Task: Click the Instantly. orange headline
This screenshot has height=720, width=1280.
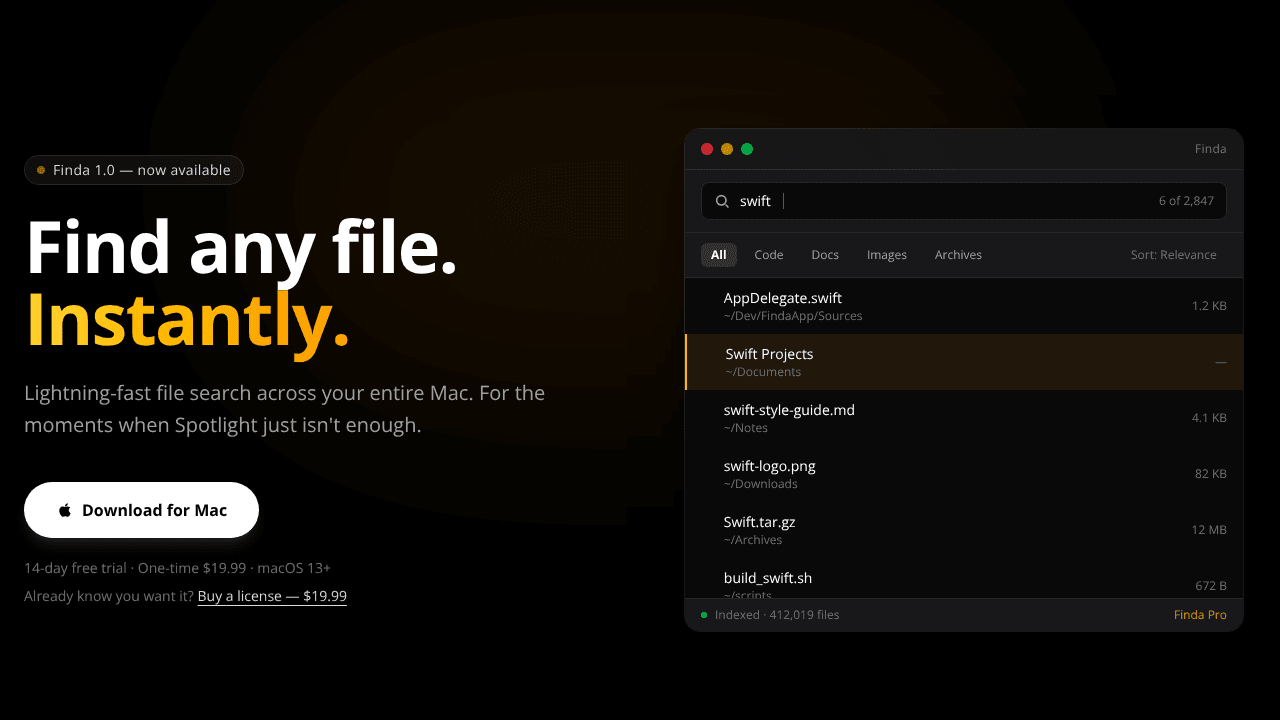Action: [x=187, y=320]
